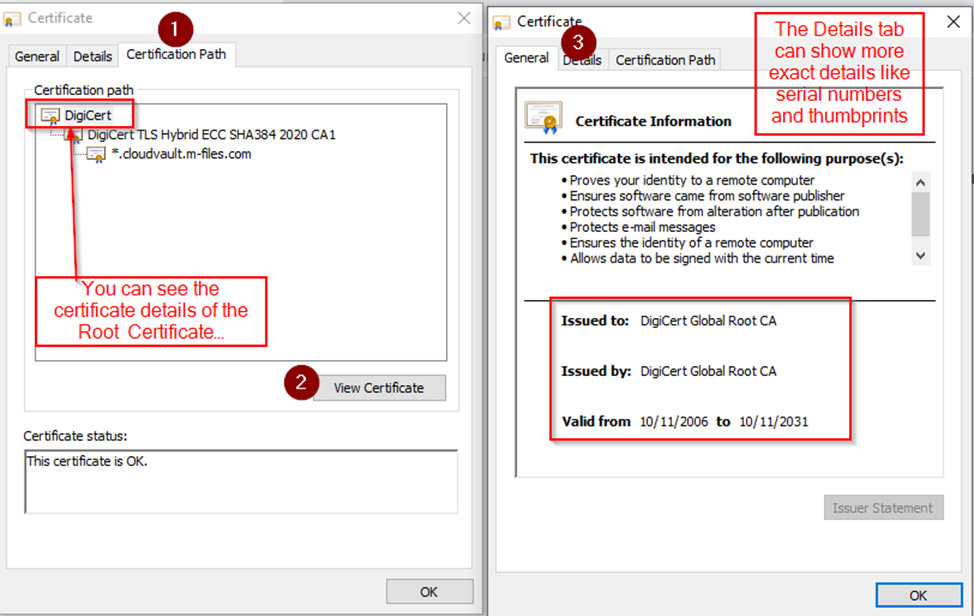Select the DigiCert root entry text

click(x=88, y=116)
